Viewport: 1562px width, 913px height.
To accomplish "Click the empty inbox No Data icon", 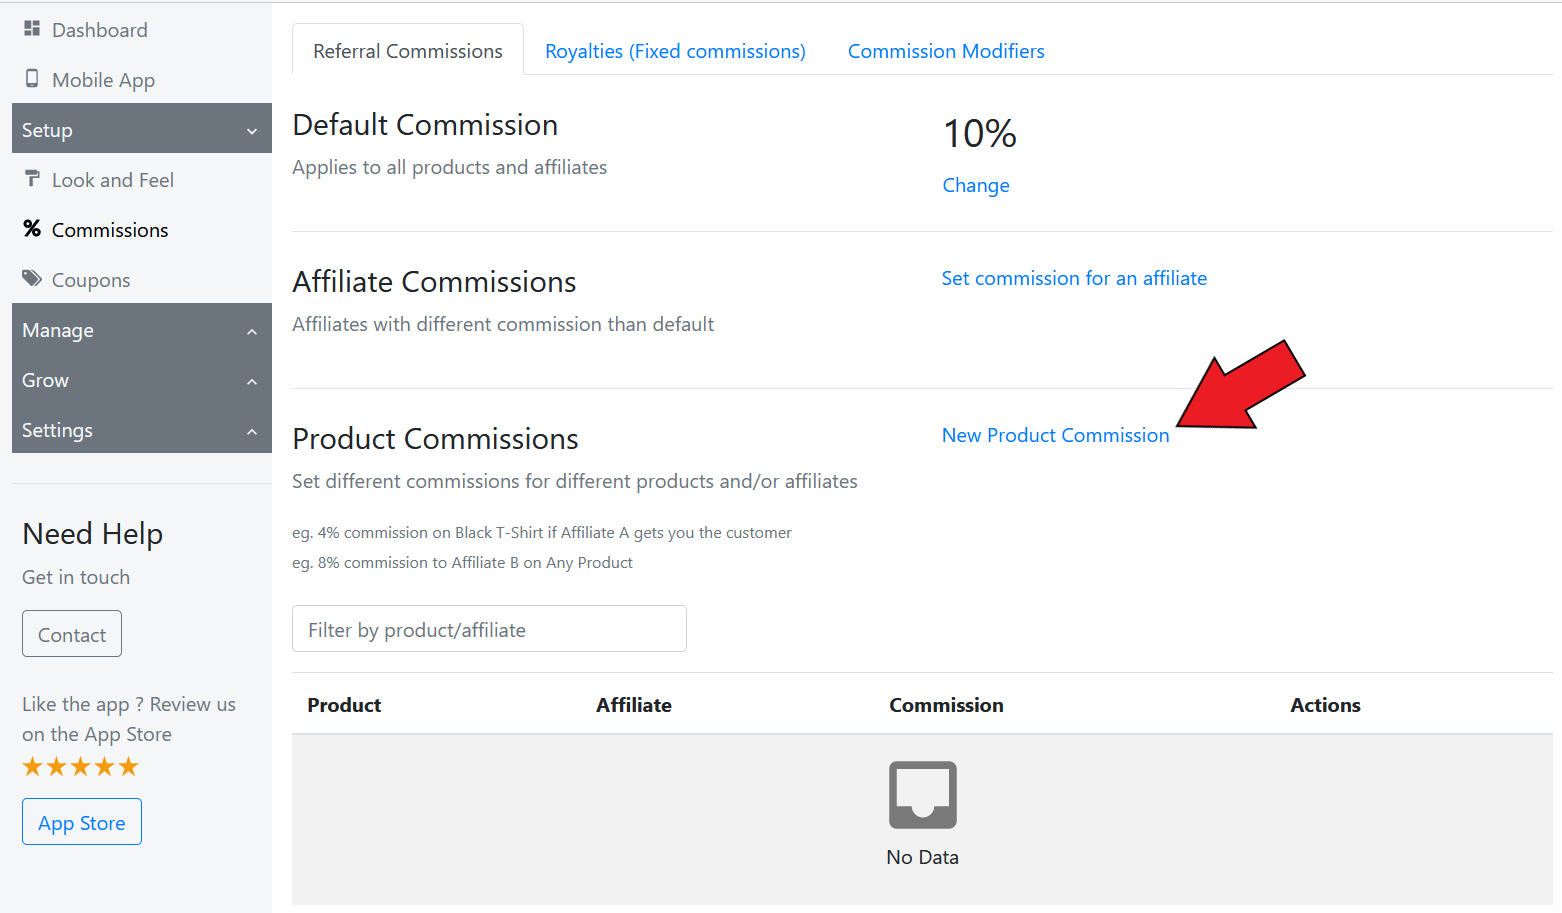I will (922, 795).
